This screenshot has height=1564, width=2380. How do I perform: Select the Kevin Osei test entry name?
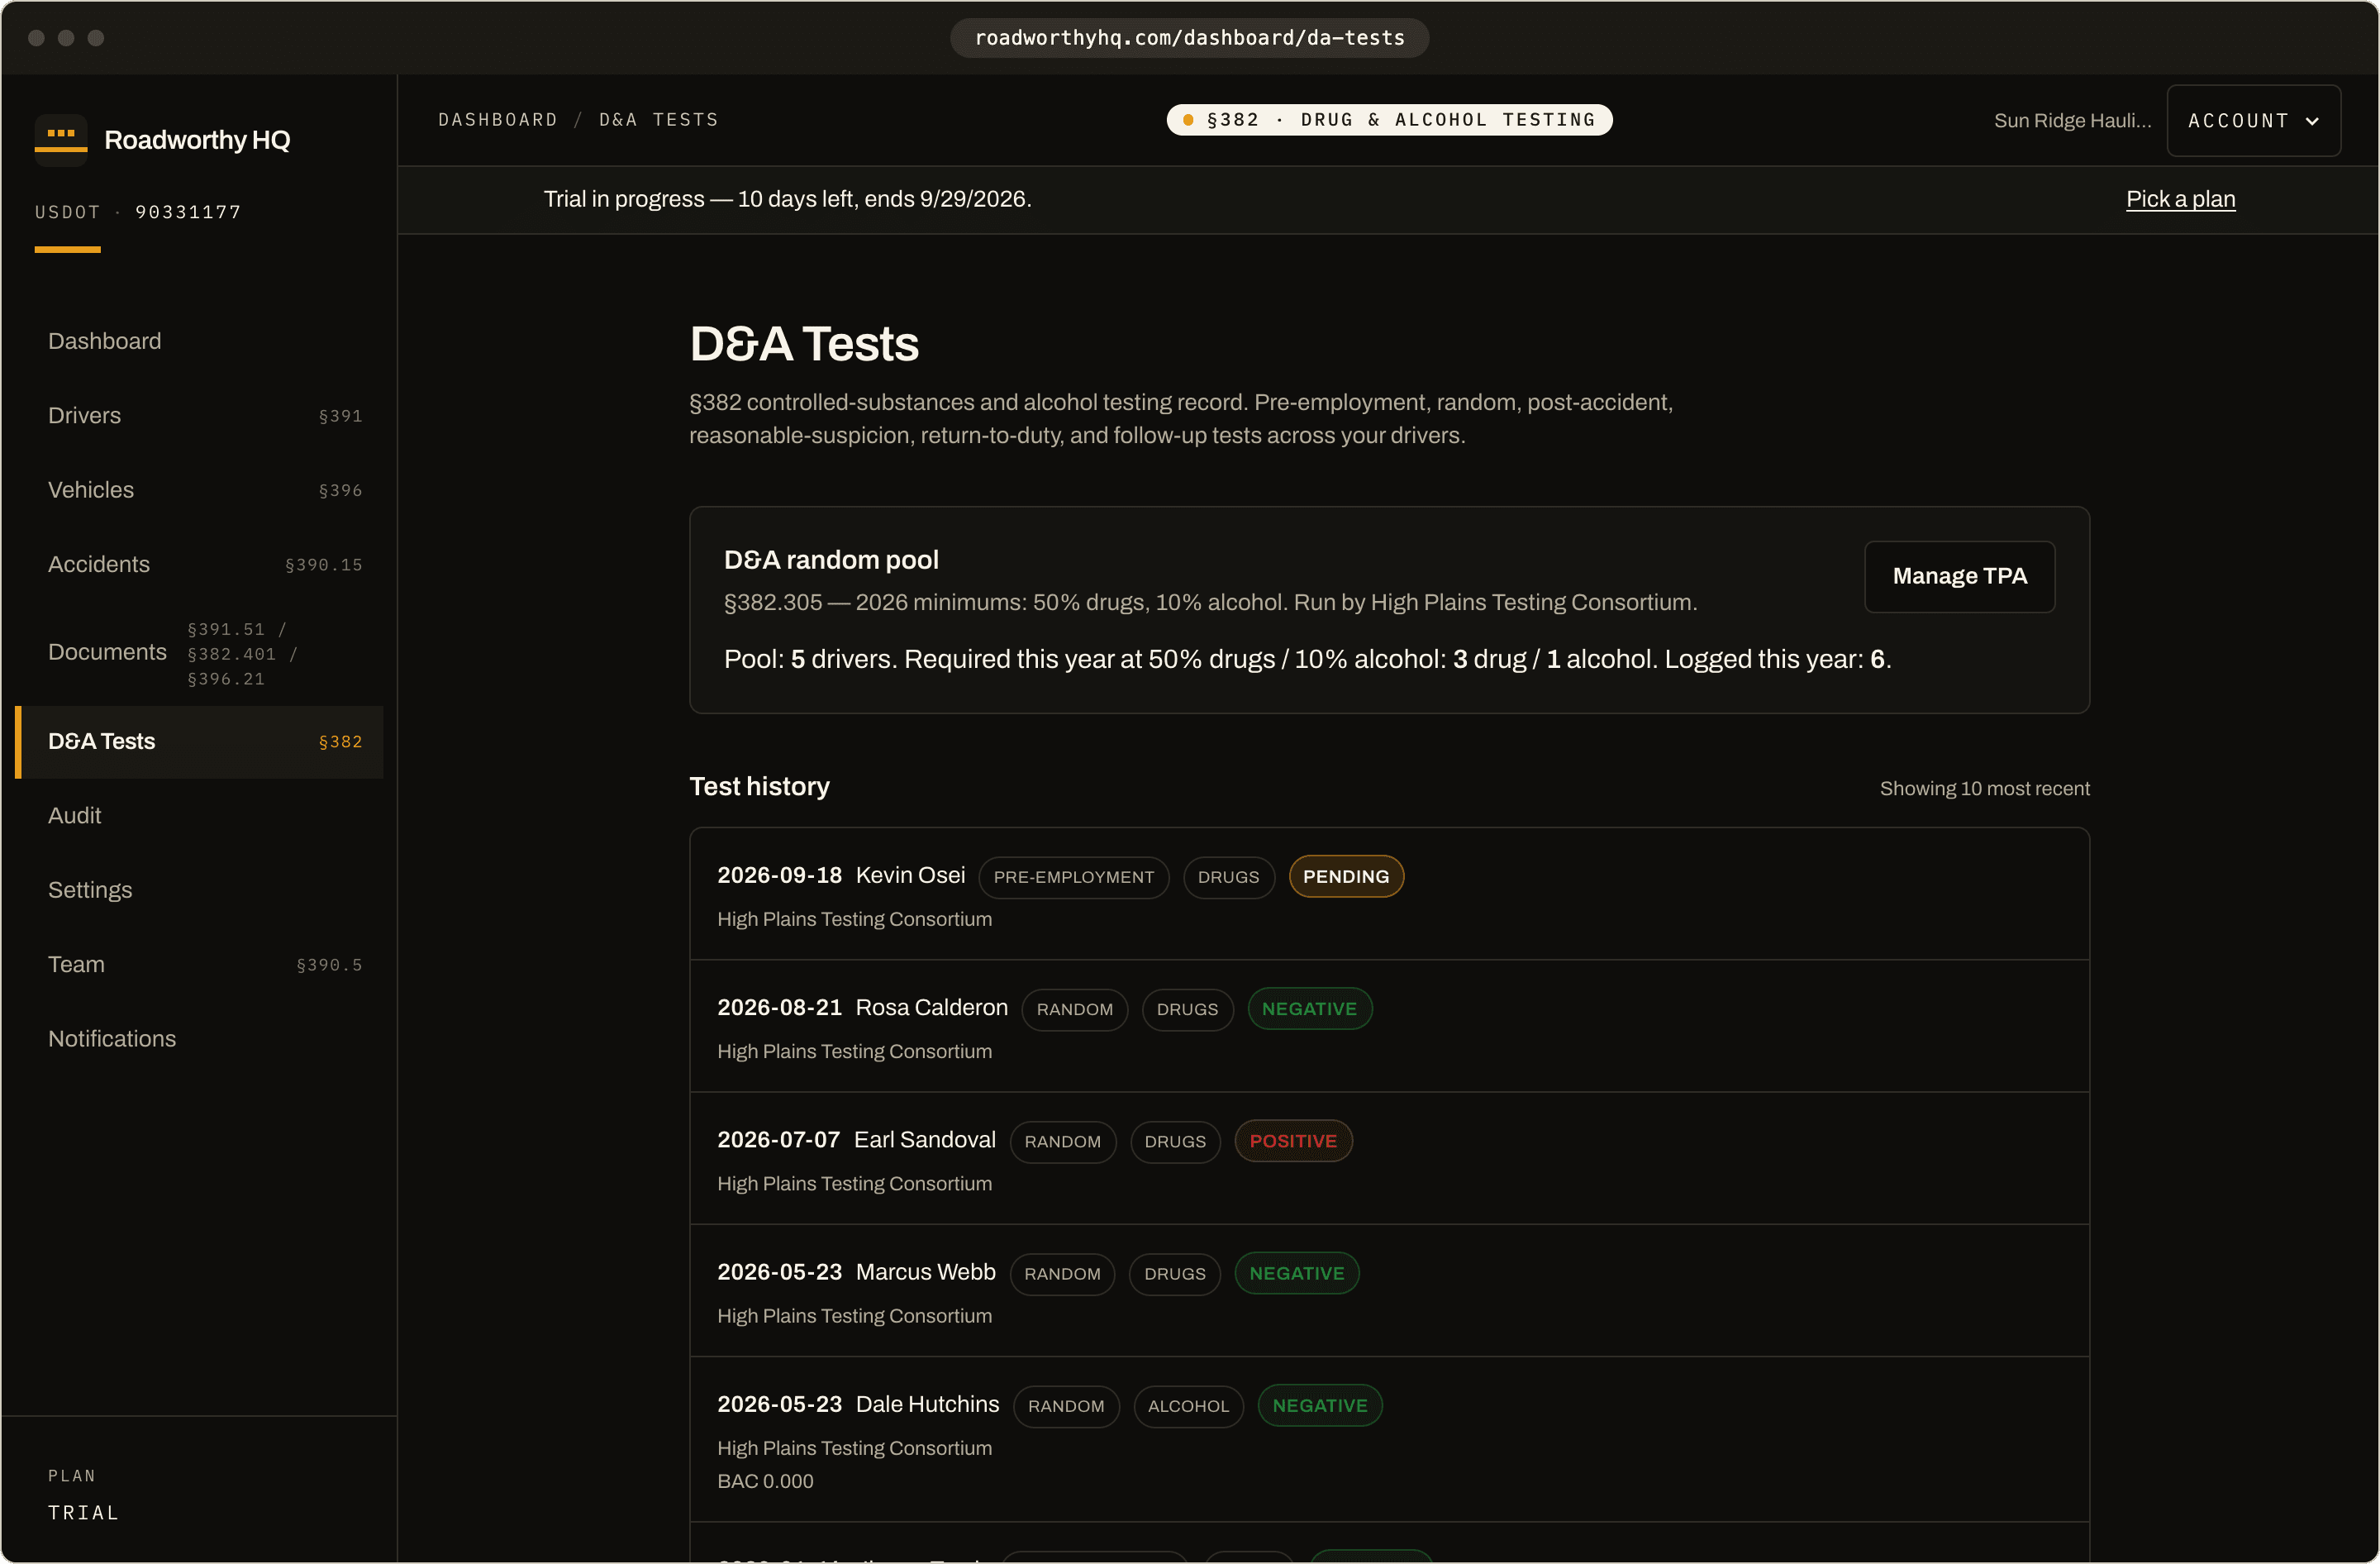[910, 876]
